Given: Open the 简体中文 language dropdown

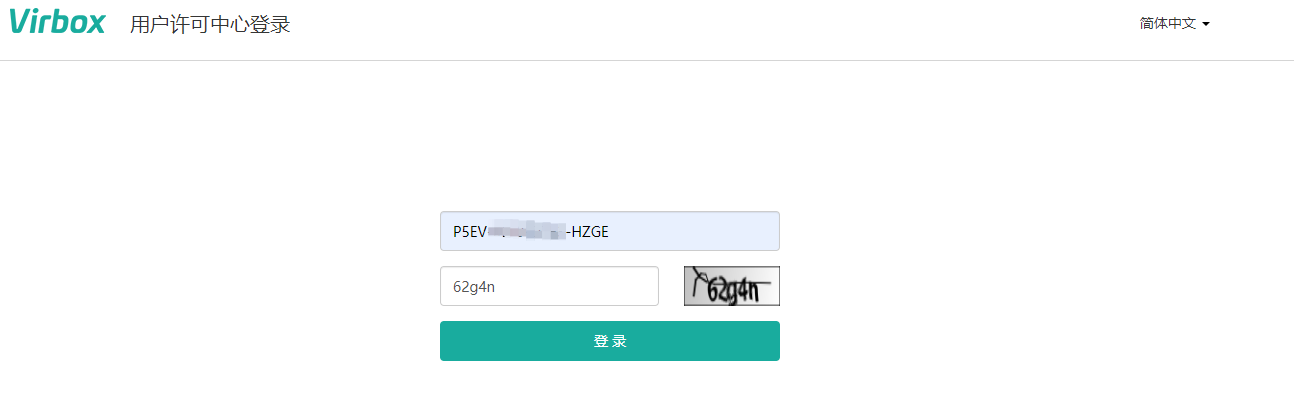Looking at the screenshot, I should point(1175,23).
